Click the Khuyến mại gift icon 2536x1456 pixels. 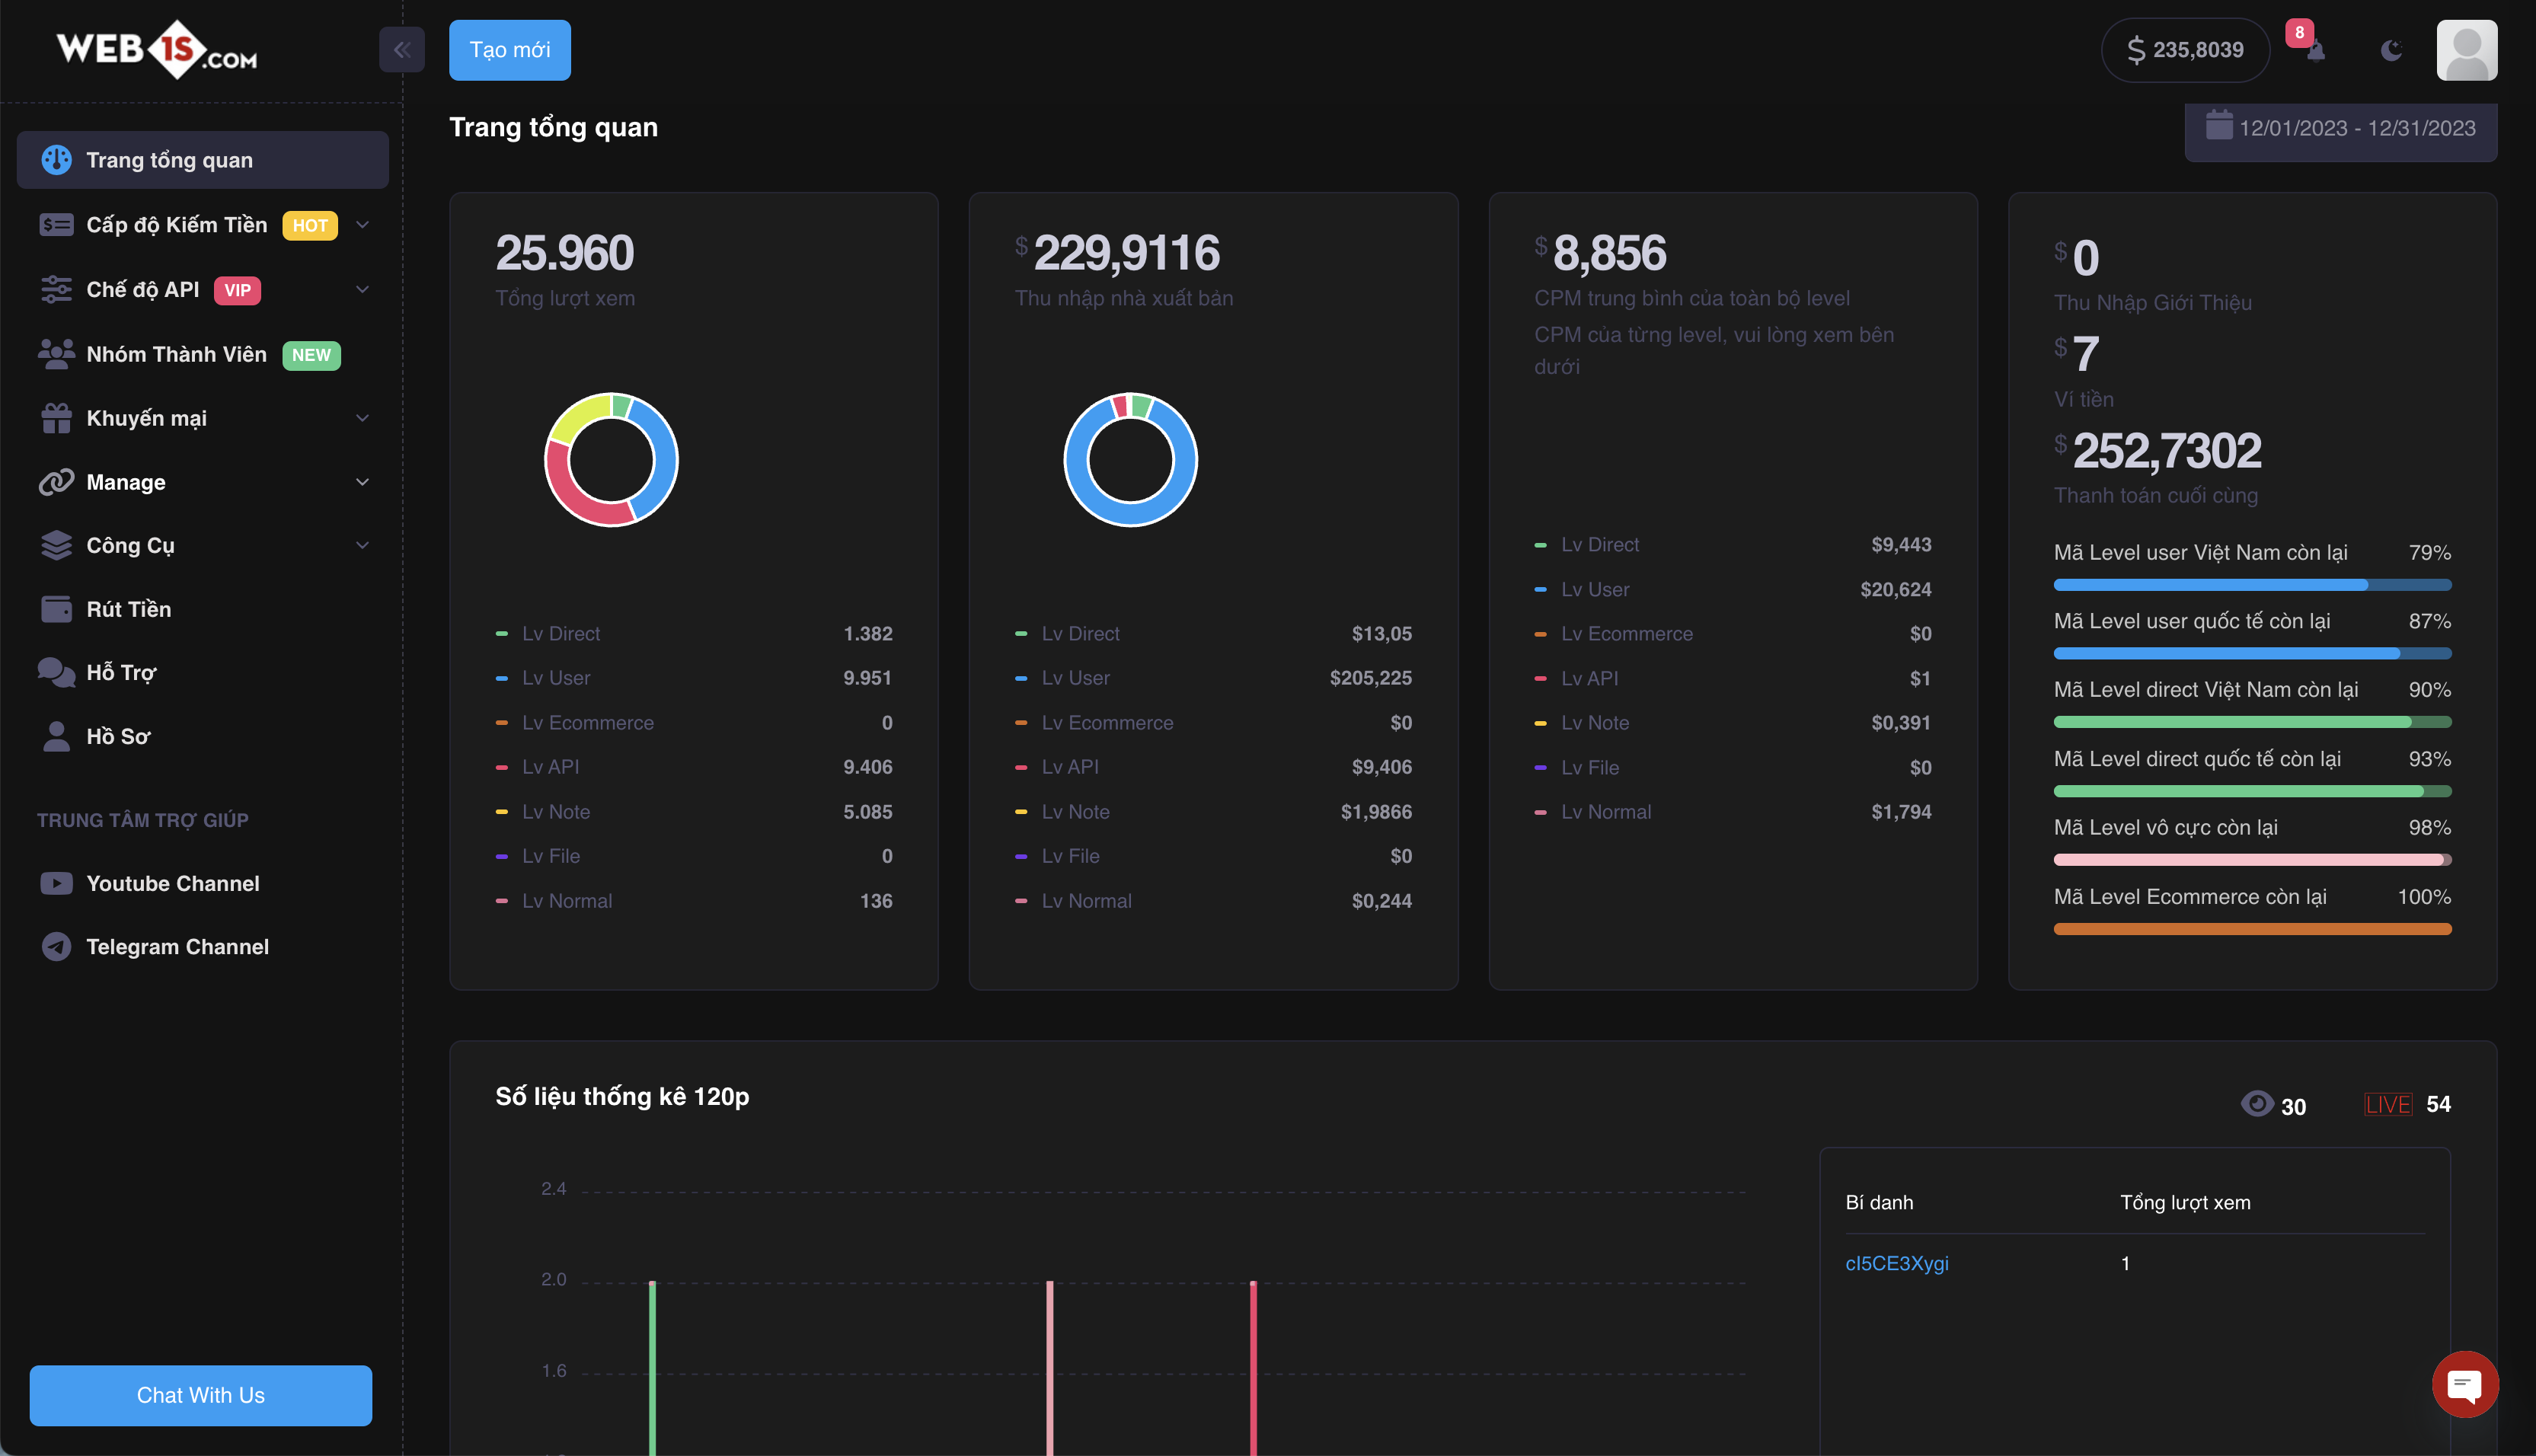tap(56, 418)
